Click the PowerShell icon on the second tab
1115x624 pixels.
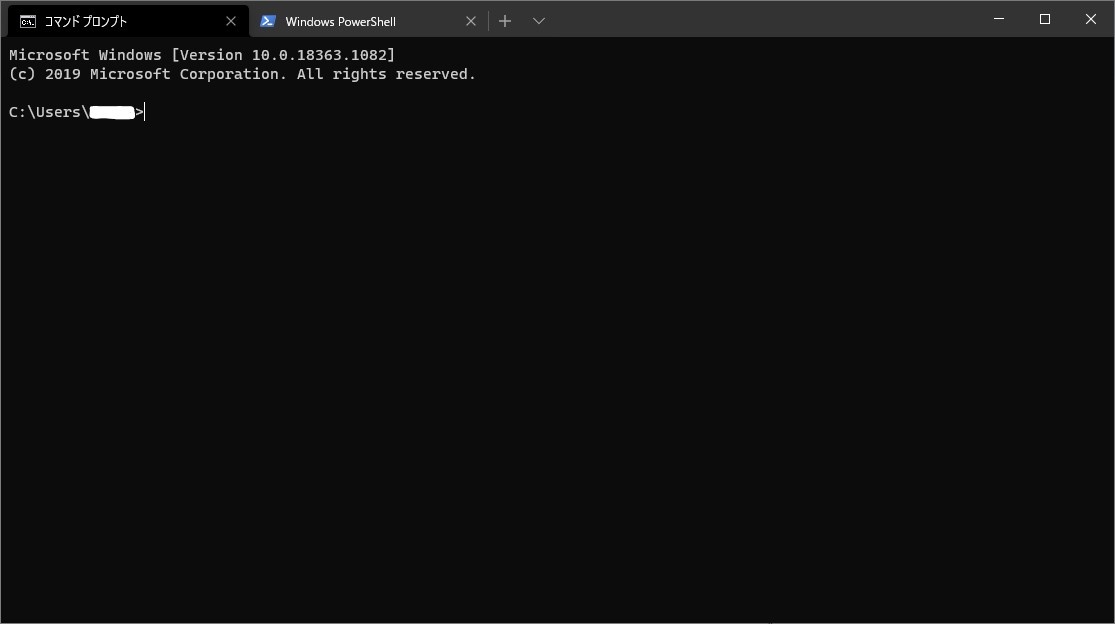(x=268, y=20)
